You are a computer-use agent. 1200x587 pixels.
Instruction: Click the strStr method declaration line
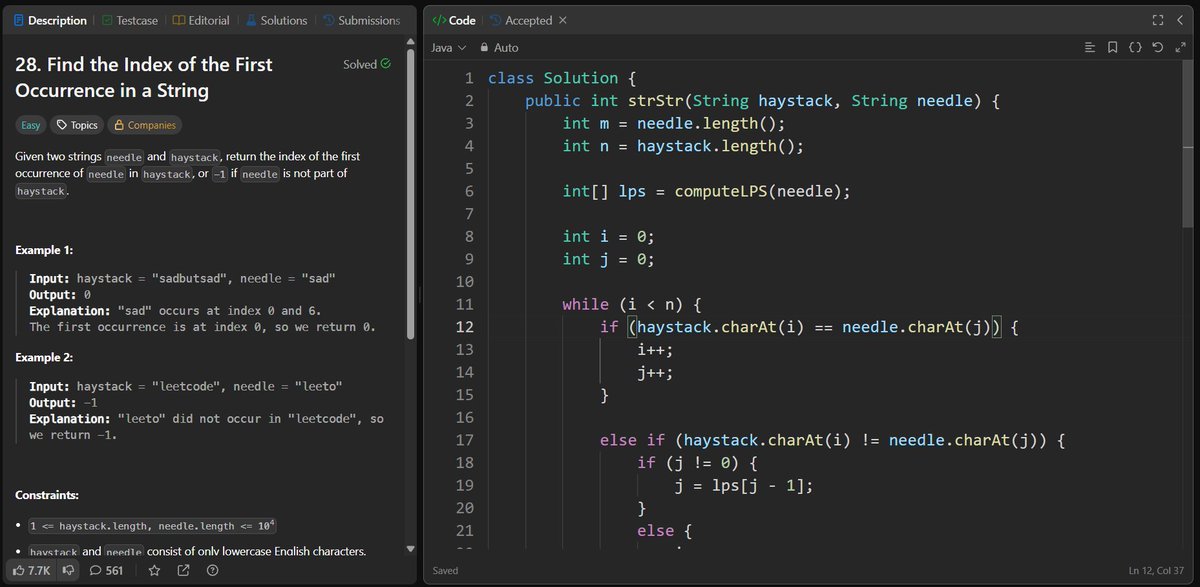click(762, 100)
